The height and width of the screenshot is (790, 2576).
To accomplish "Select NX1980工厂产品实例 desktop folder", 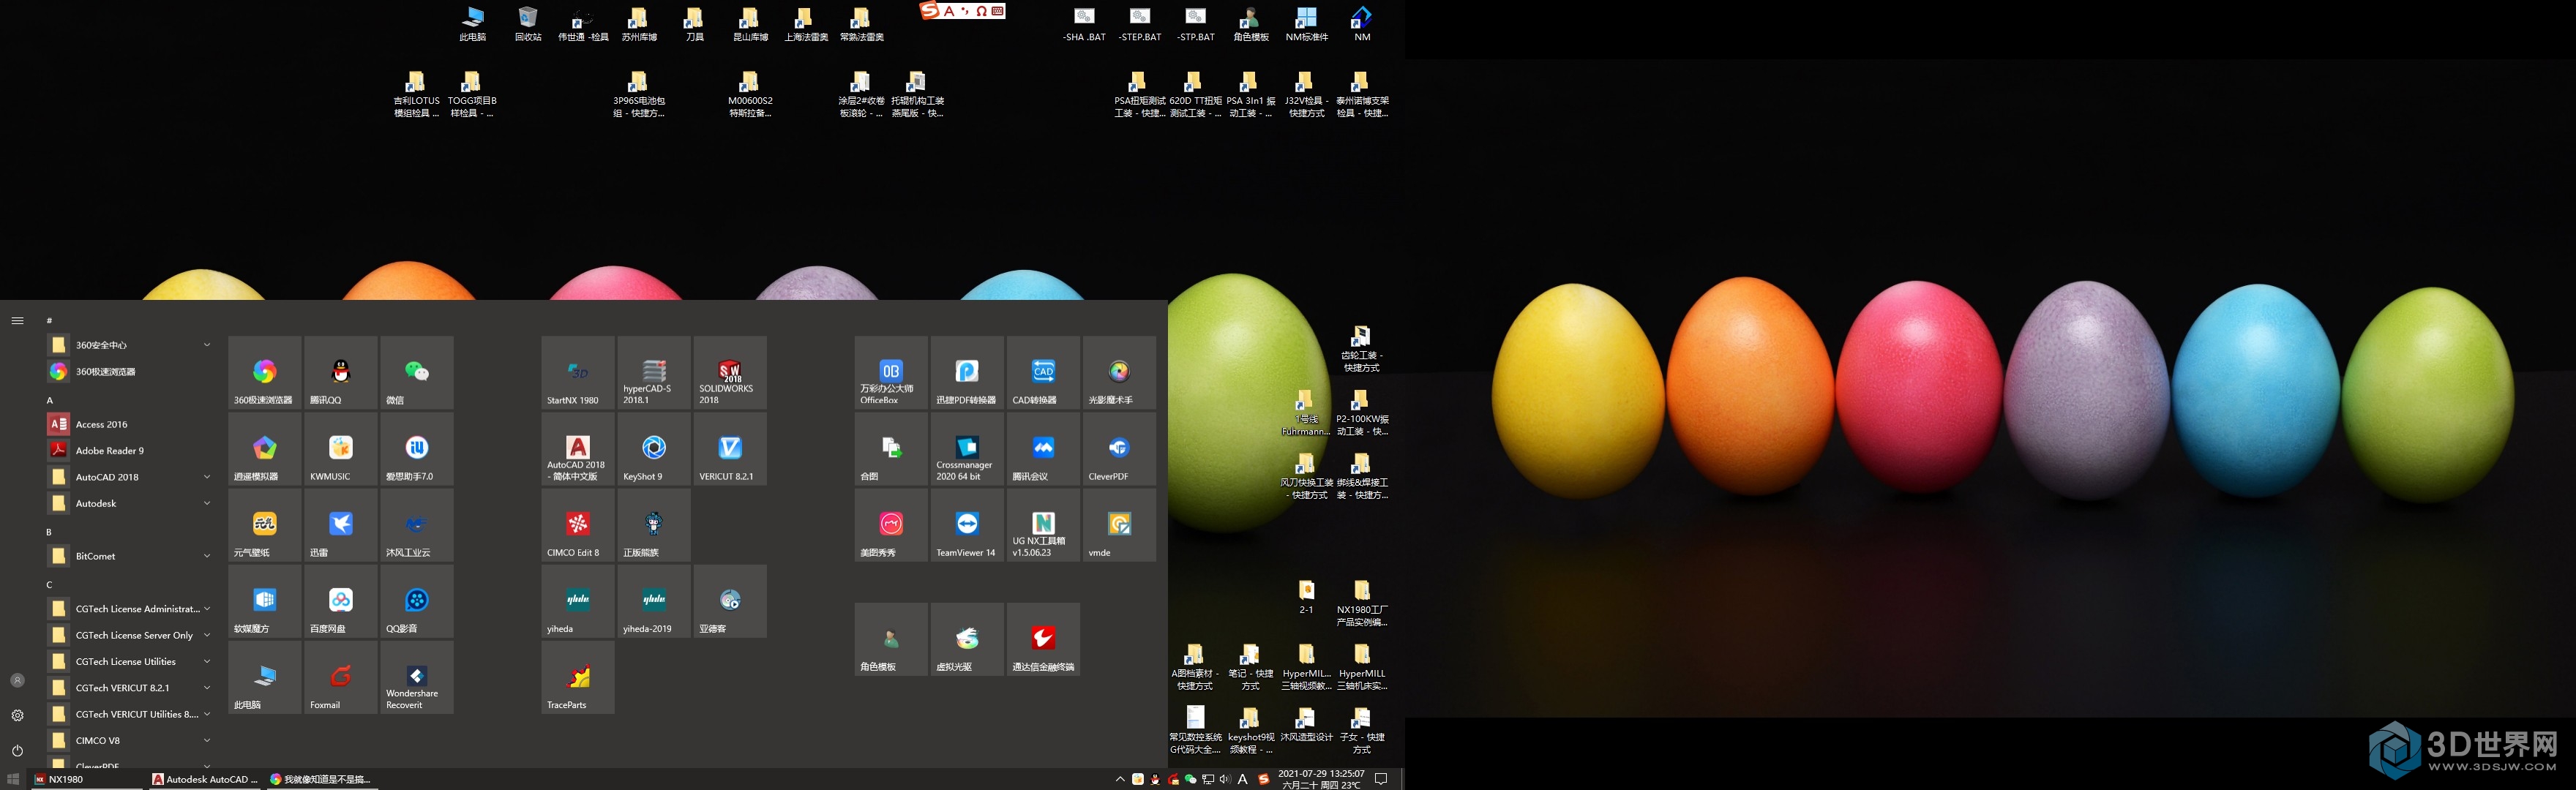I will tap(1362, 603).
